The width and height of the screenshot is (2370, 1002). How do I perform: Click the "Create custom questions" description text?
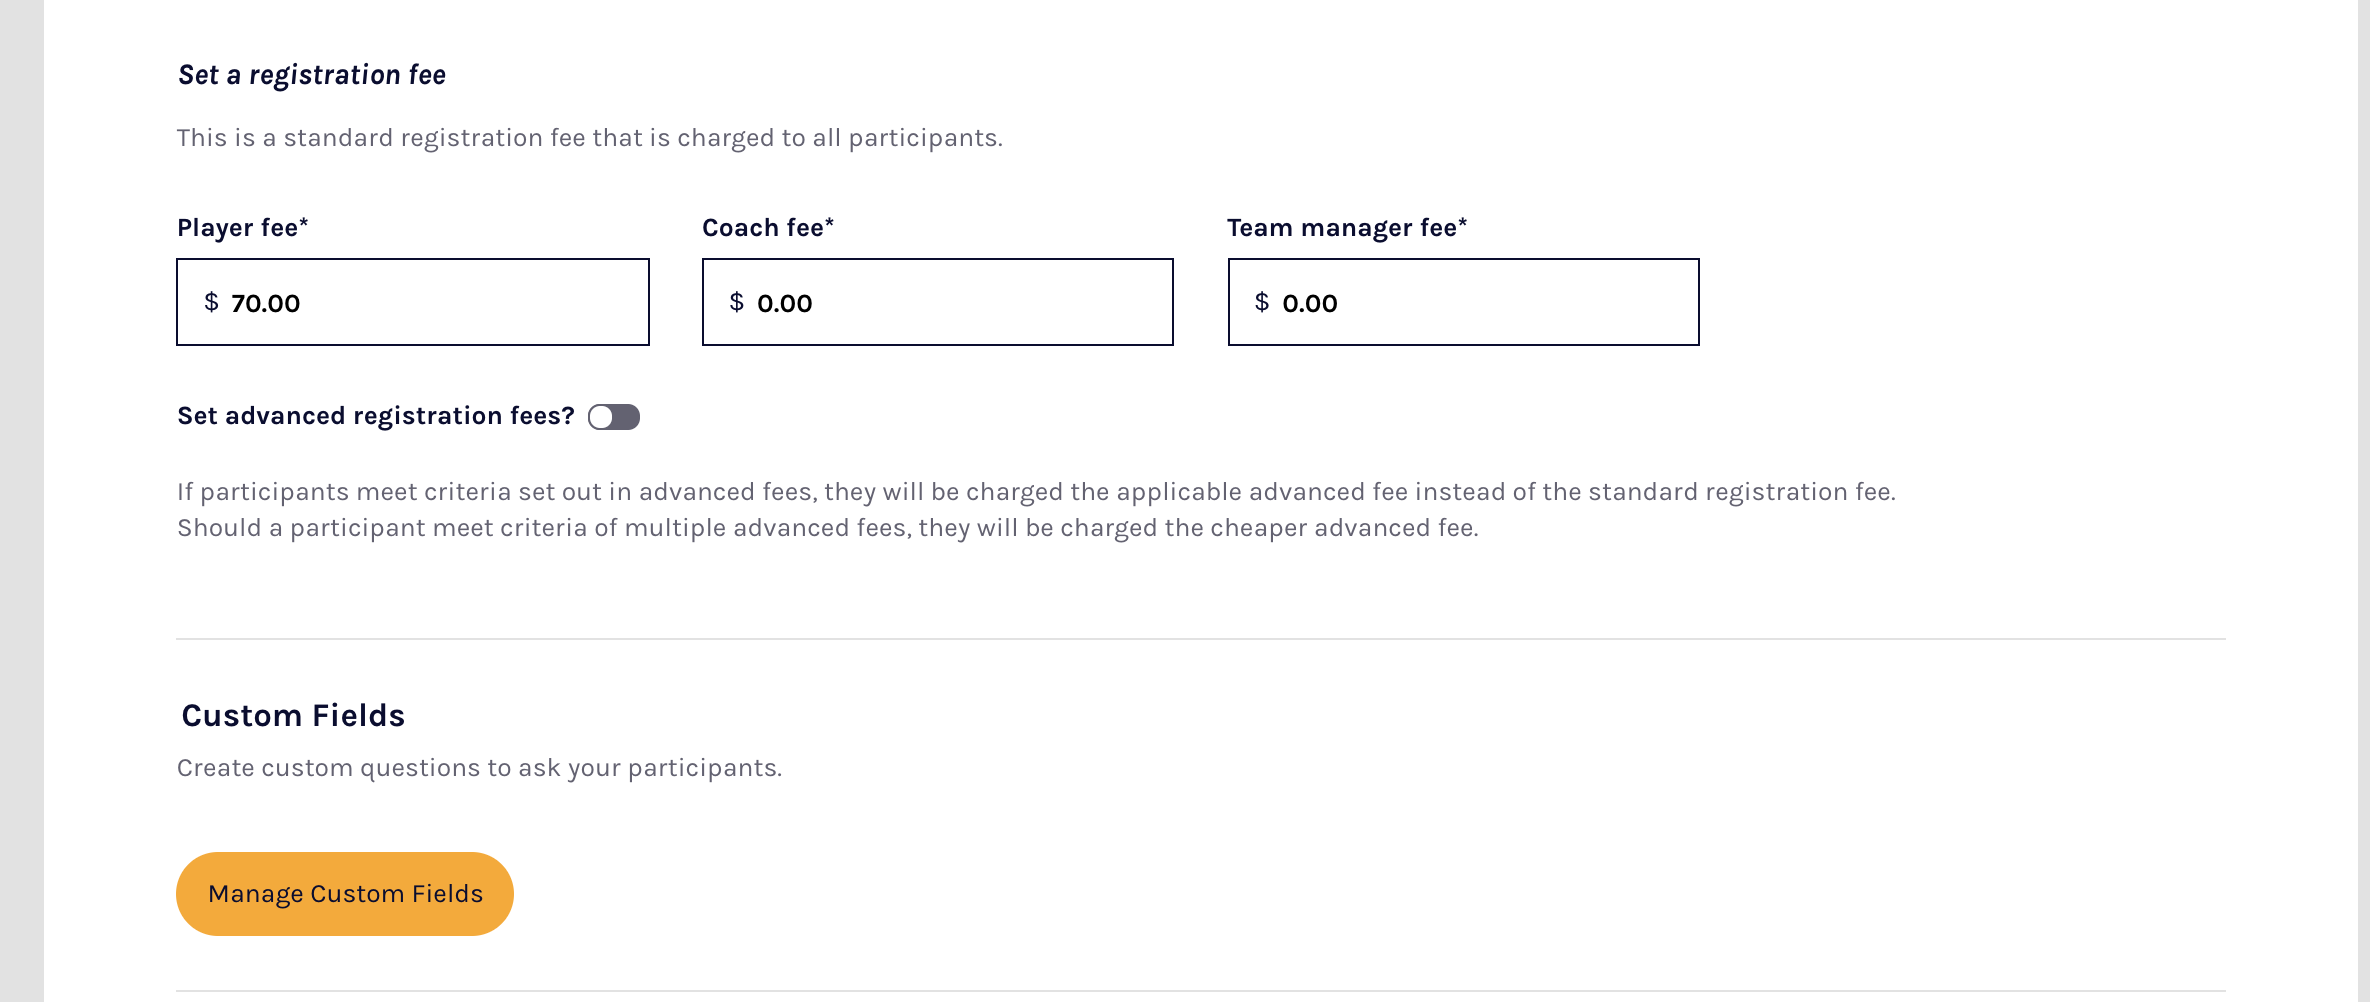[480, 768]
